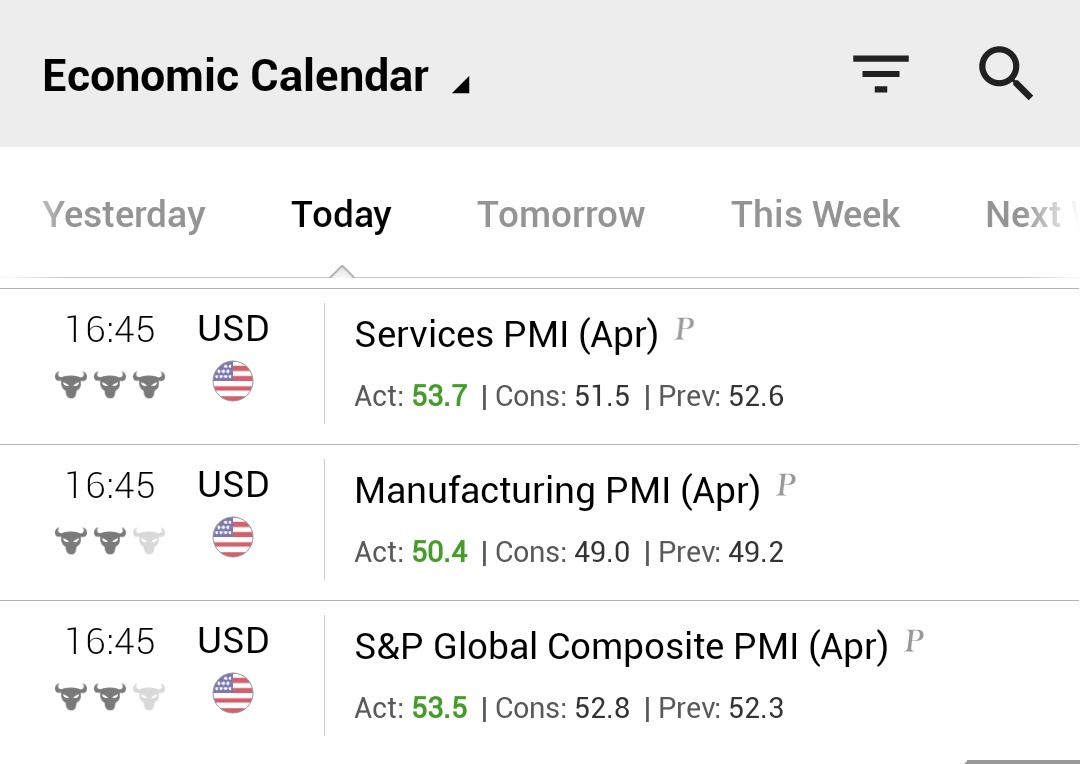Click 'P' marker on S&P Global Composite PMI
1080x764 pixels.
(913, 641)
